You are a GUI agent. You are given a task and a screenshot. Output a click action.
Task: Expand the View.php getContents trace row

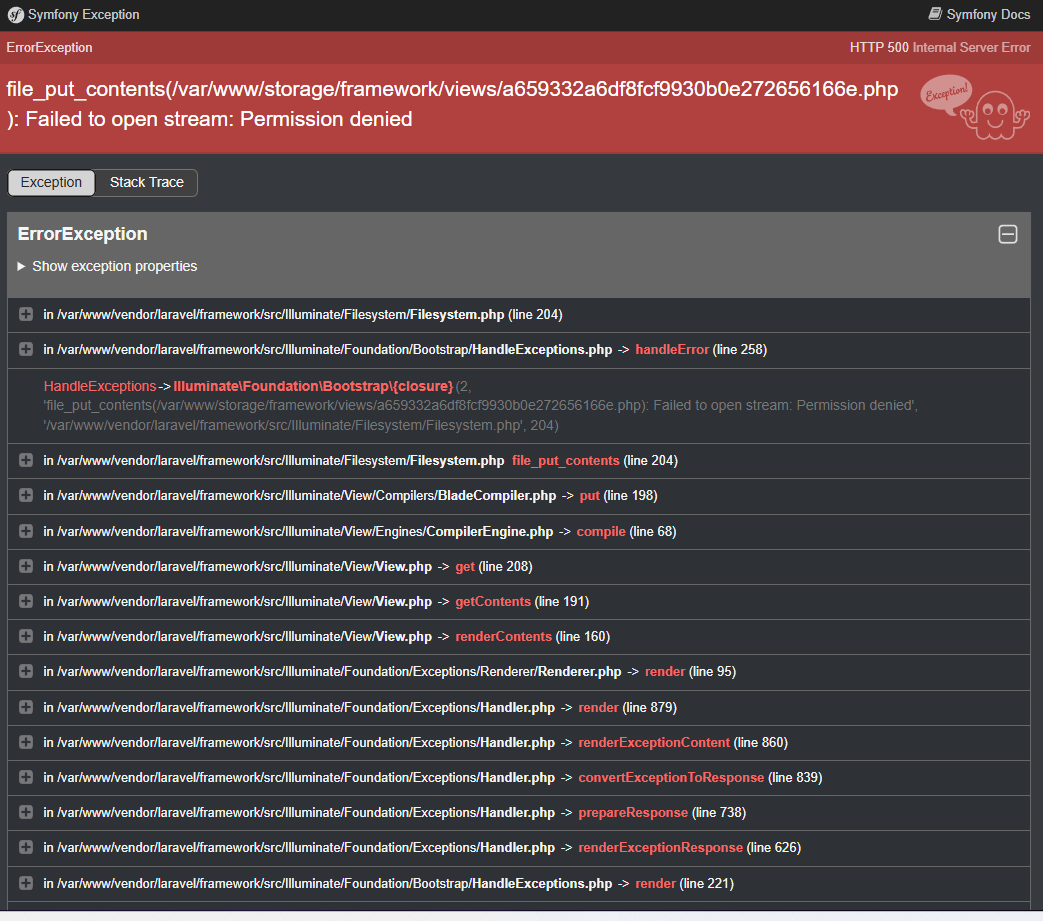point(26,602)
